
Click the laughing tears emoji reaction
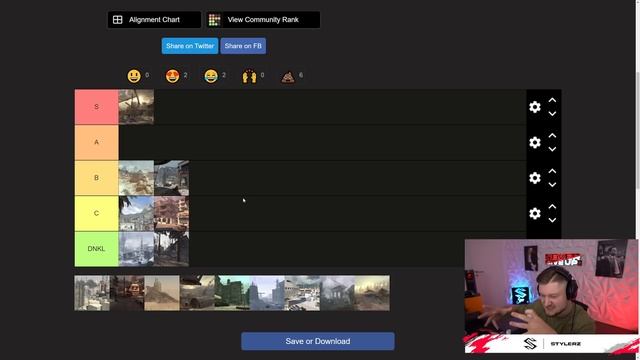pos(211,76)
